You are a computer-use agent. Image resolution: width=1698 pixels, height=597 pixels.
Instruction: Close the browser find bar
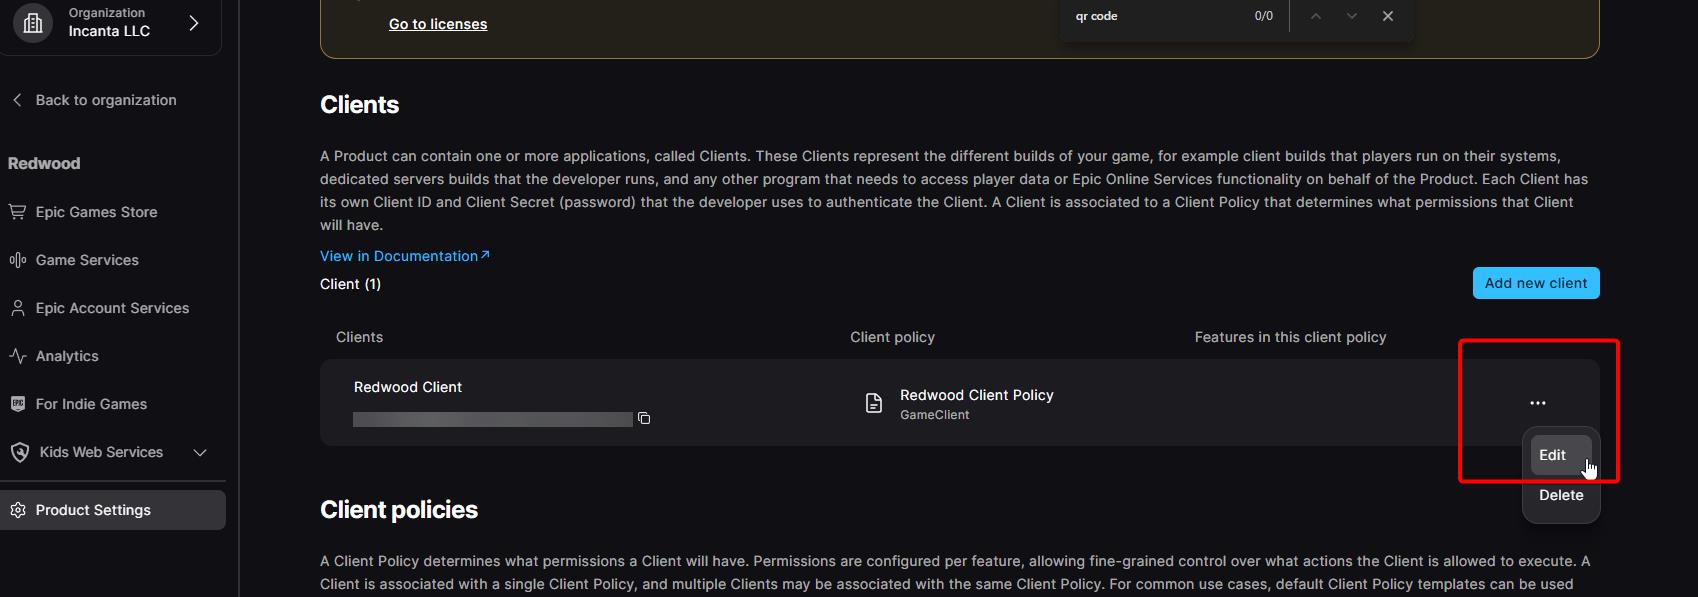click(x=1387, y=16)
